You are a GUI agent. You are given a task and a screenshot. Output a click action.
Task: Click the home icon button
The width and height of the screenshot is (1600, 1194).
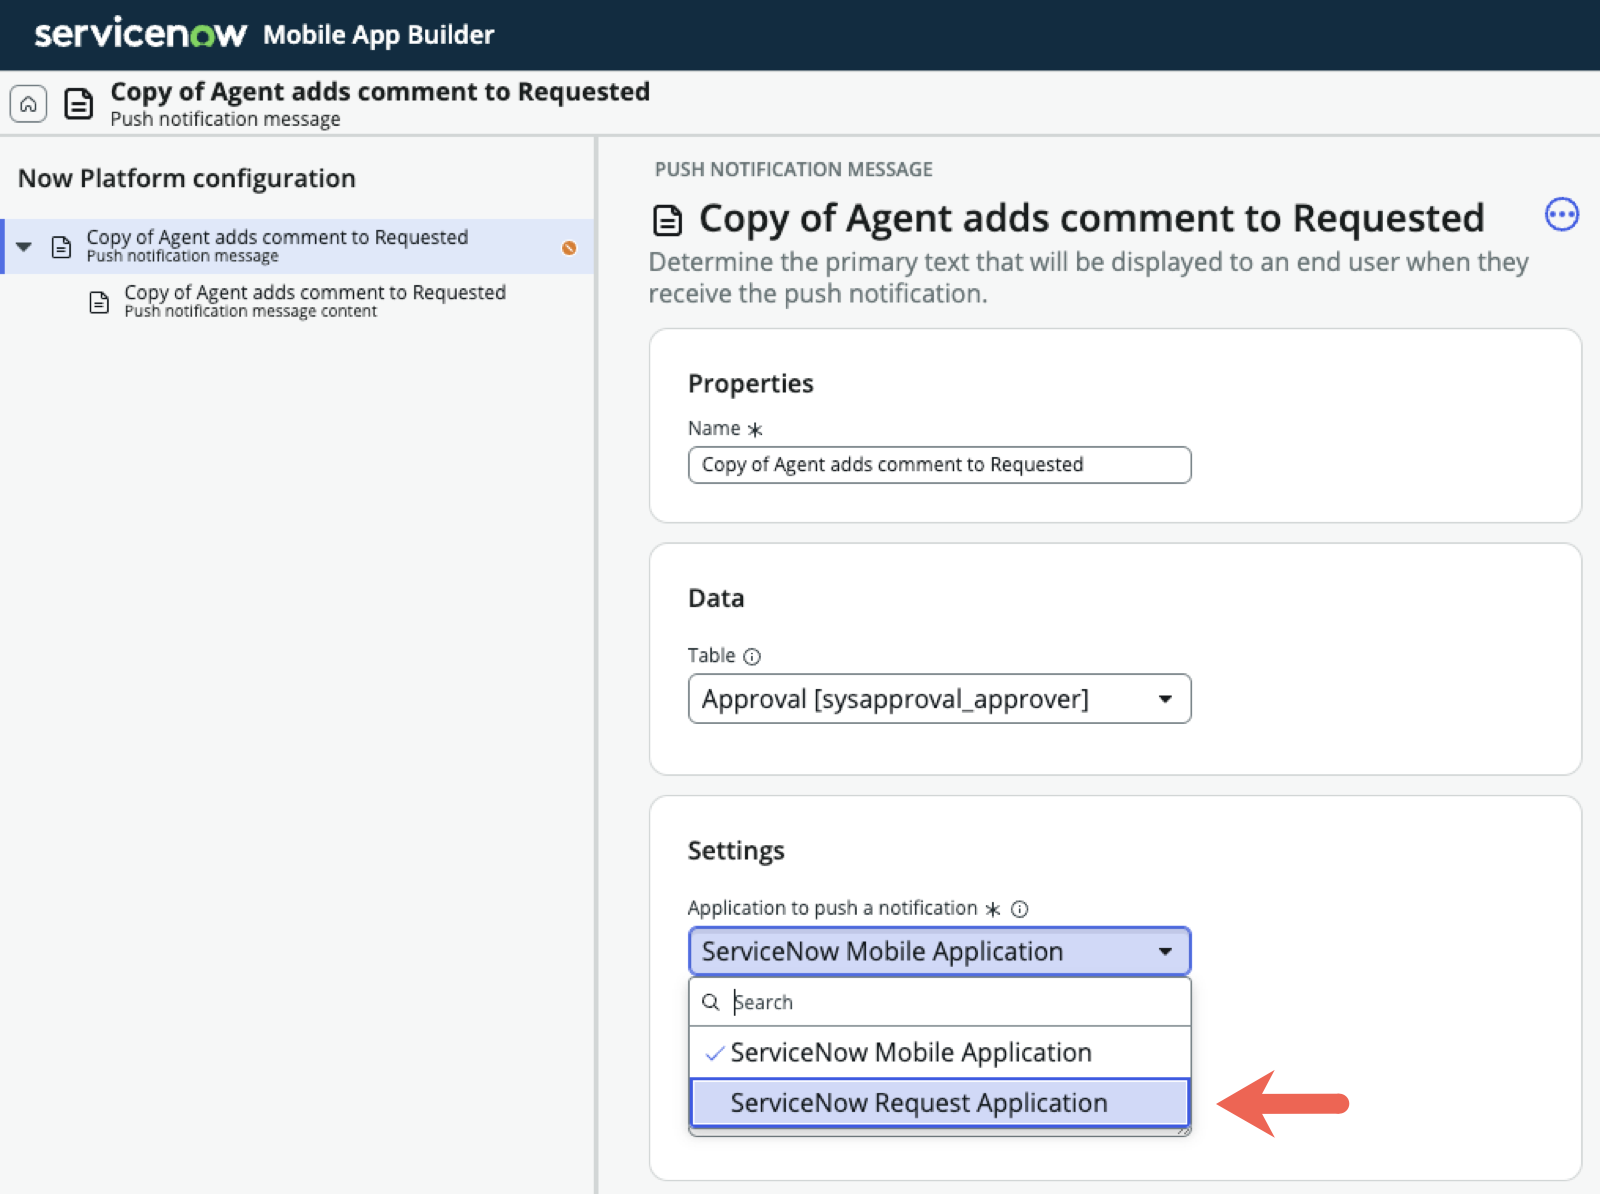28,103
